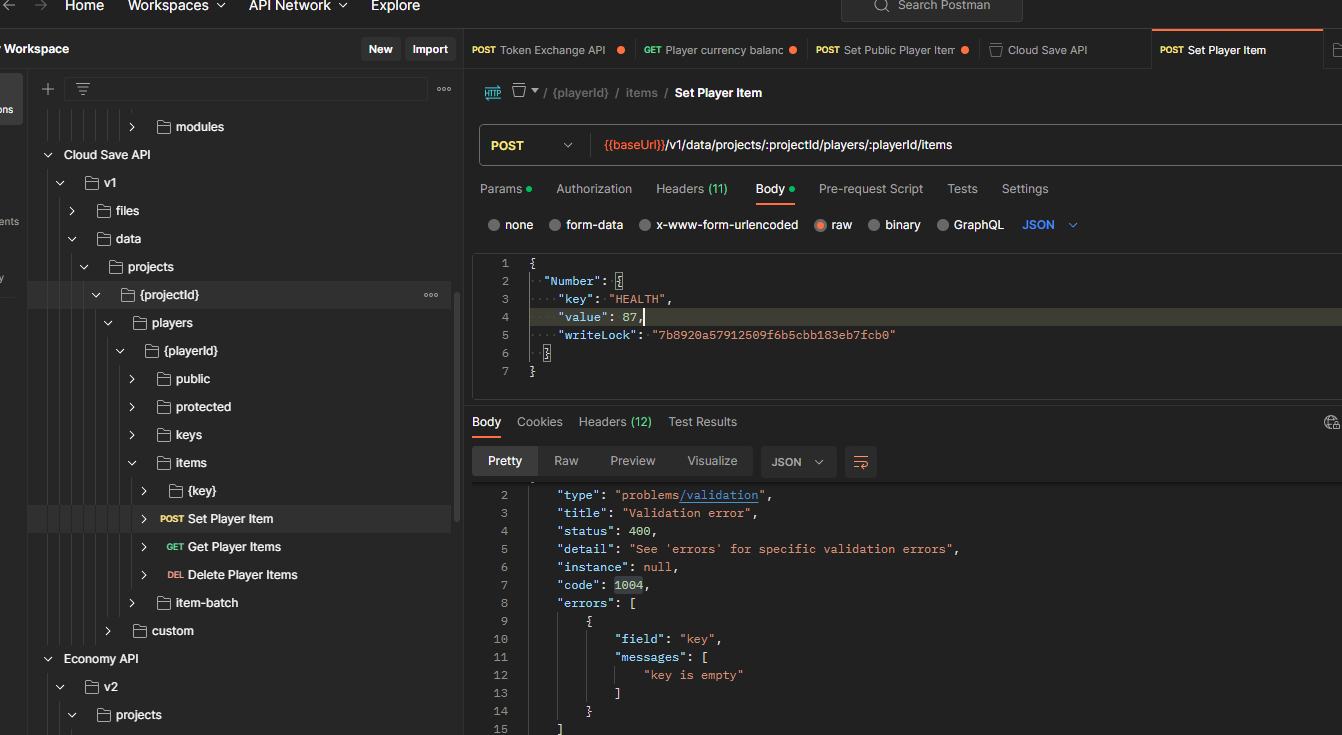
Task: Click the filter icon in sidebar search
Action: [x=83, y=89]
